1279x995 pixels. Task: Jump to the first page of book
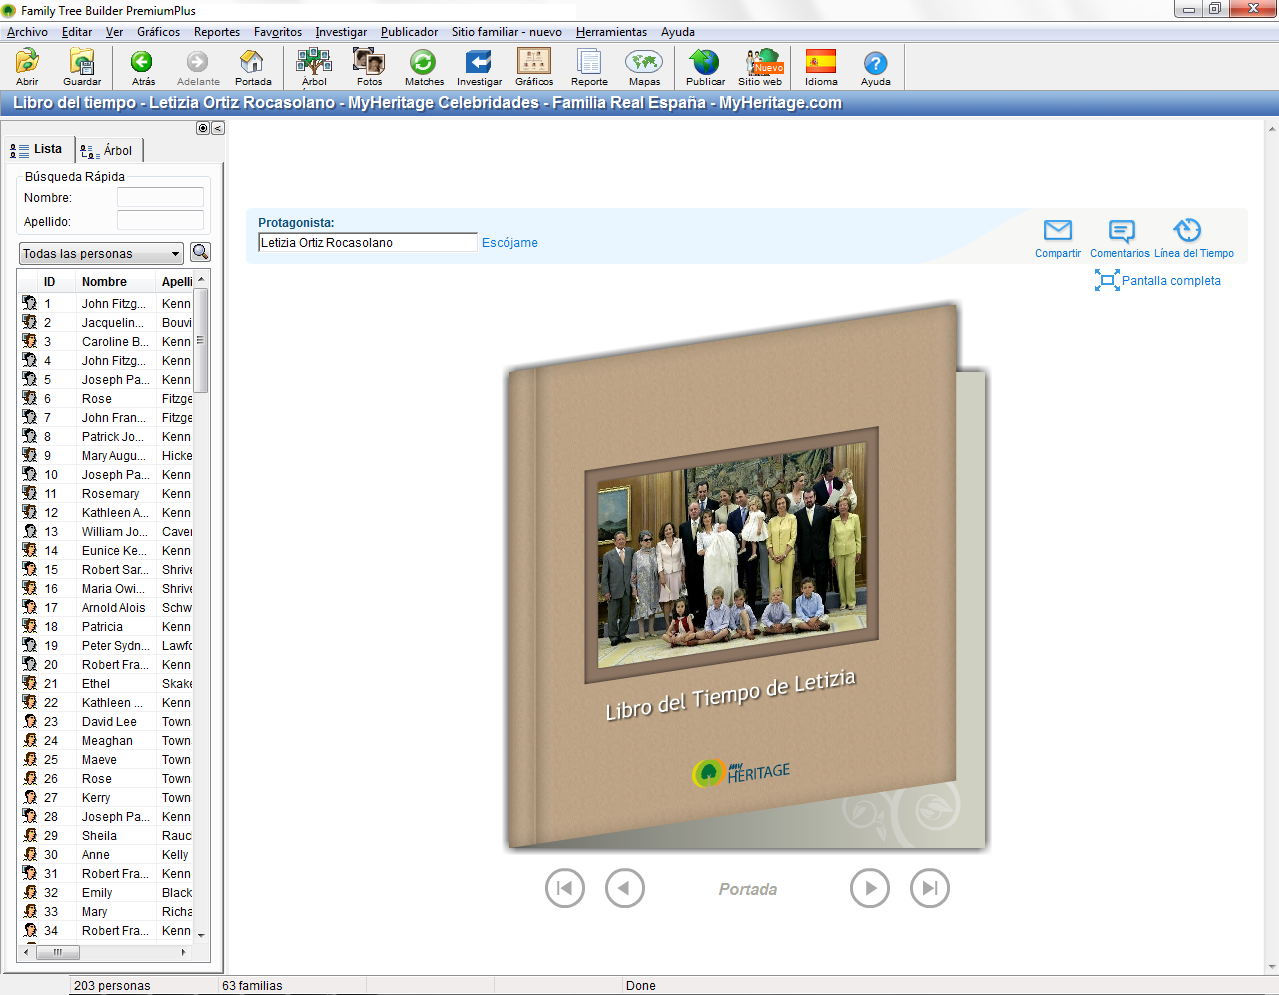pos(565,888)
